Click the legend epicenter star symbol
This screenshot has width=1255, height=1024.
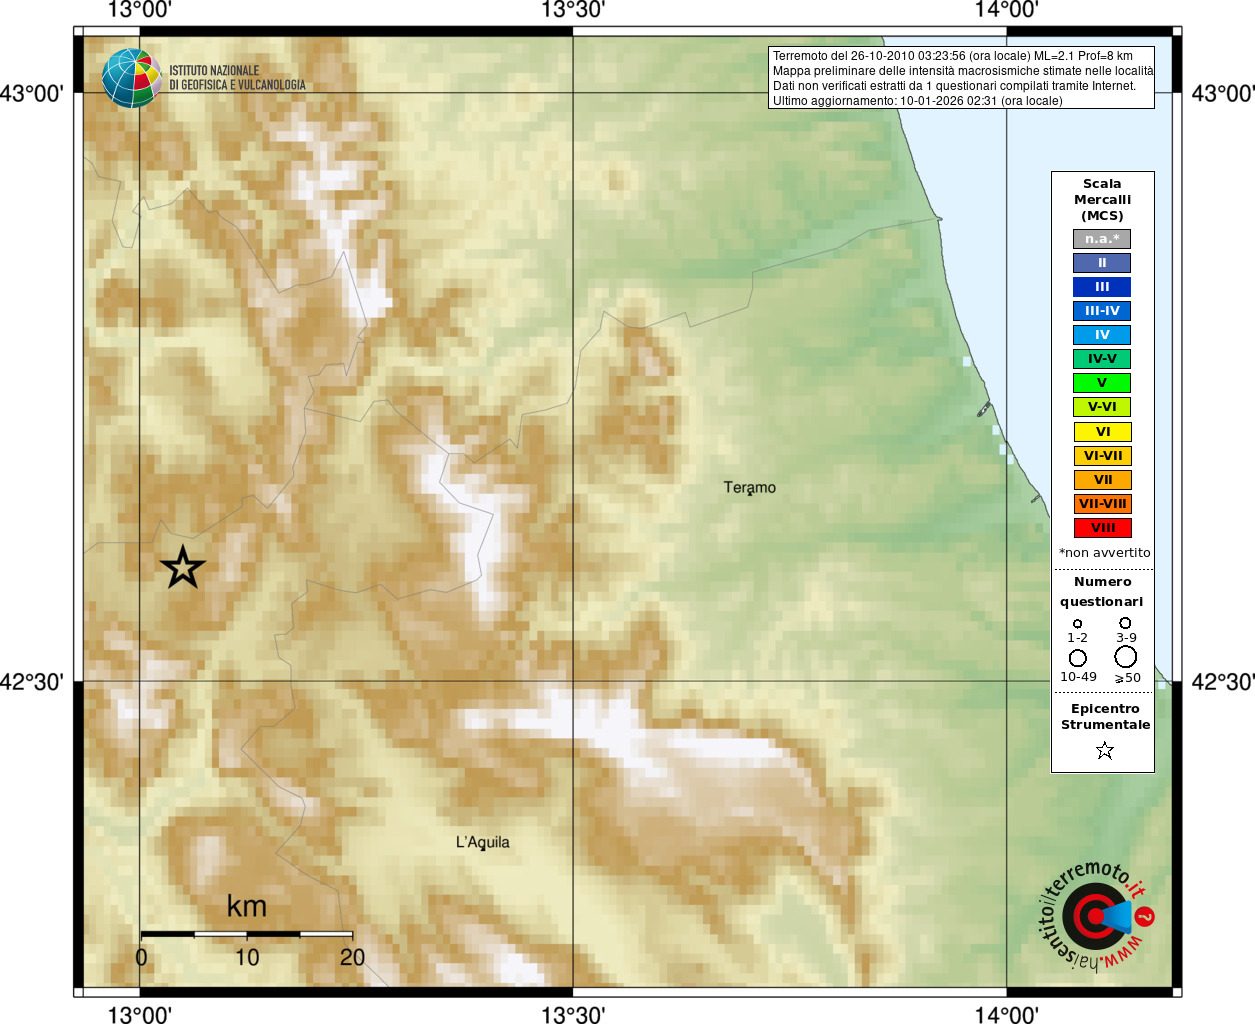click(x=1104, y=750)
